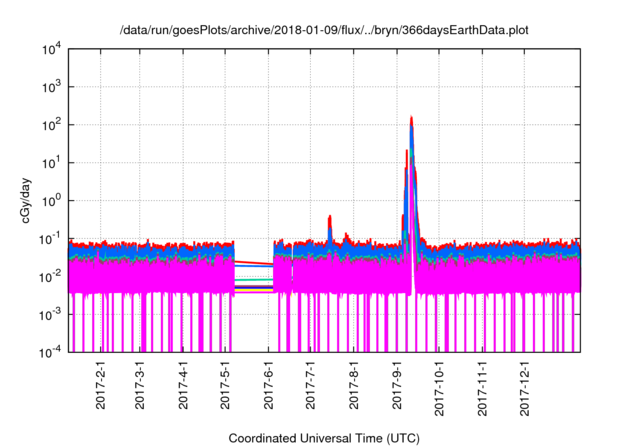Click the 2017-11-1 date label
The image size is (640, 448).
[x=482, y=388]
